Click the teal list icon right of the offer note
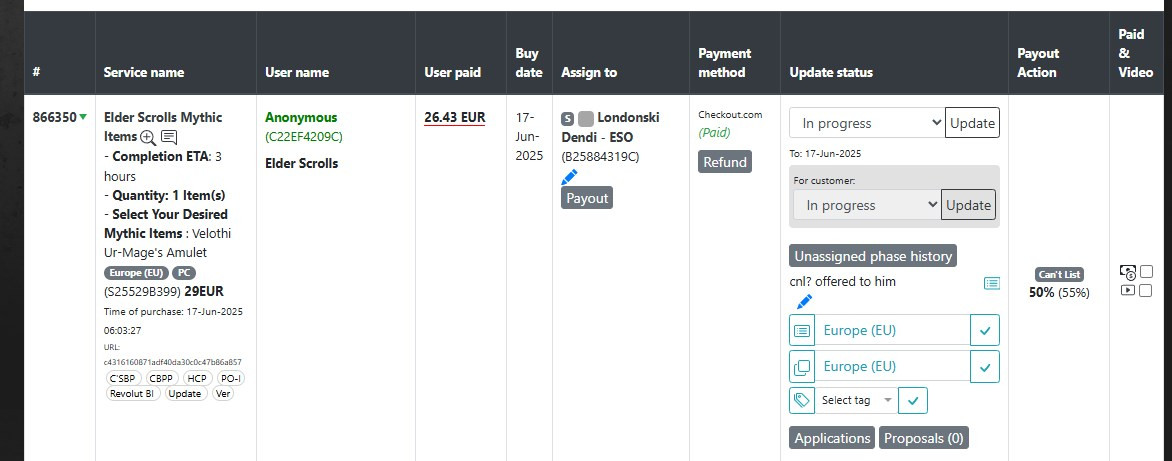The height and width of the screenshot is (461, 1172). click(991, 283)
